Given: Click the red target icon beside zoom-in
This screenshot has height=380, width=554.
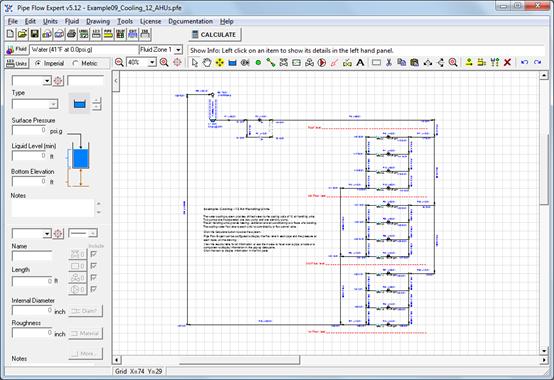Looking at the screenshot, I should 177,63.
